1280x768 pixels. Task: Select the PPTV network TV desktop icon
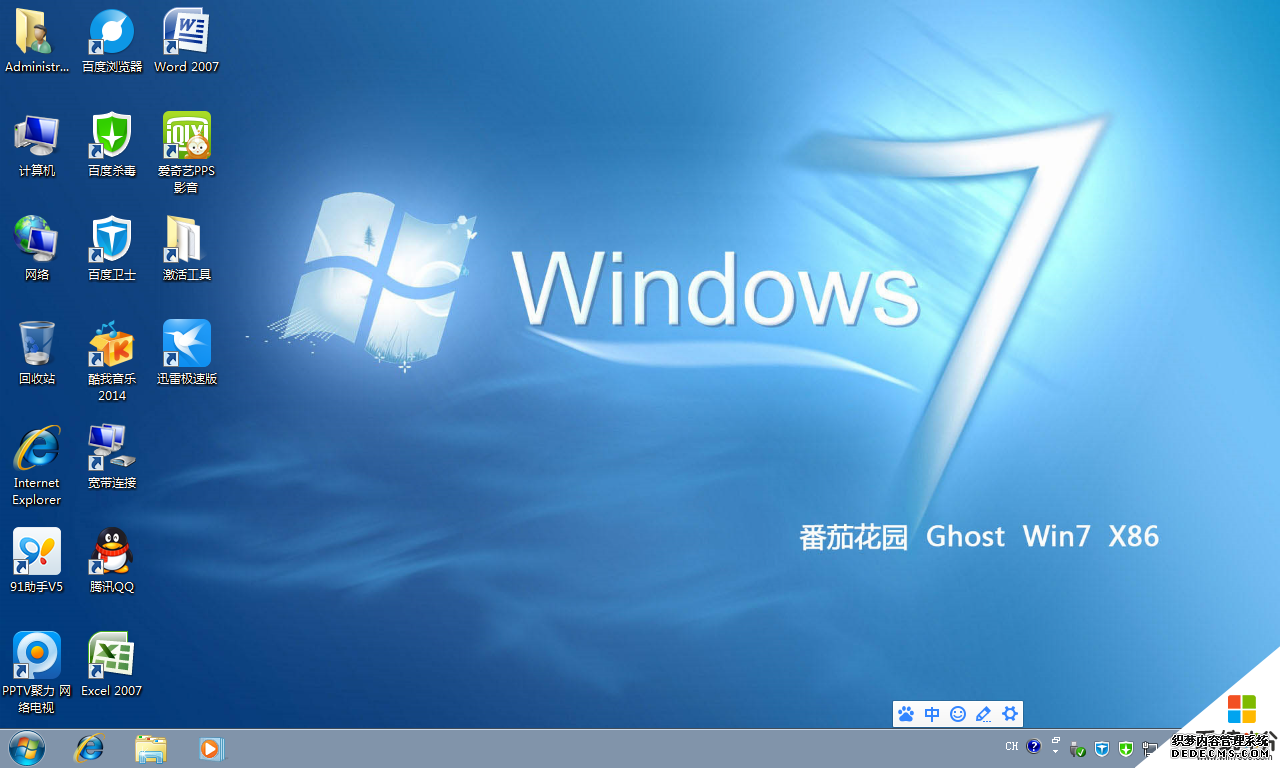tap(37, 656)
